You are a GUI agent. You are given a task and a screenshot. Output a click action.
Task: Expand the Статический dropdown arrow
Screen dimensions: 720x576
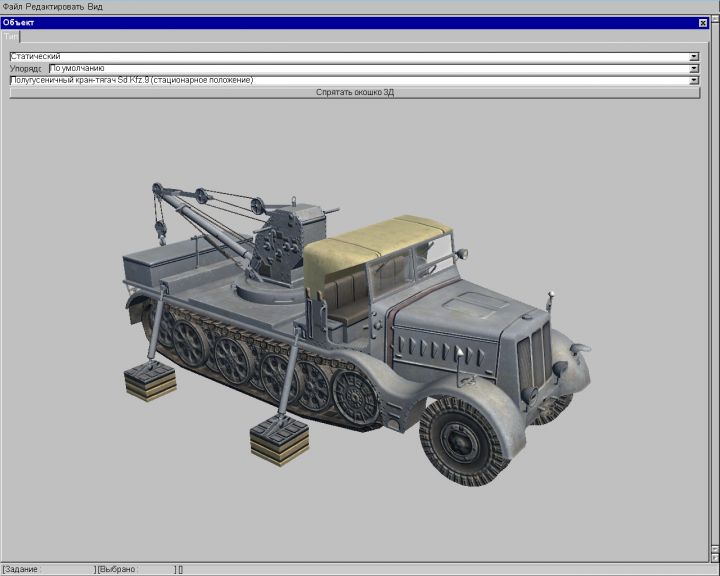(694, 57)
